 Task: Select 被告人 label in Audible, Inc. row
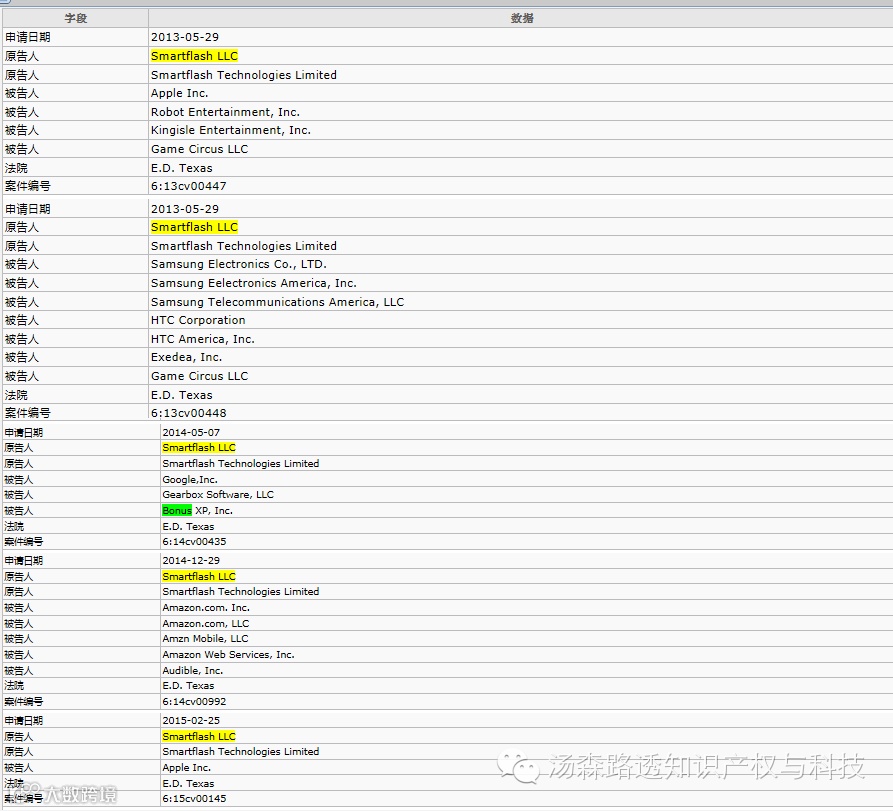point(18,670)
